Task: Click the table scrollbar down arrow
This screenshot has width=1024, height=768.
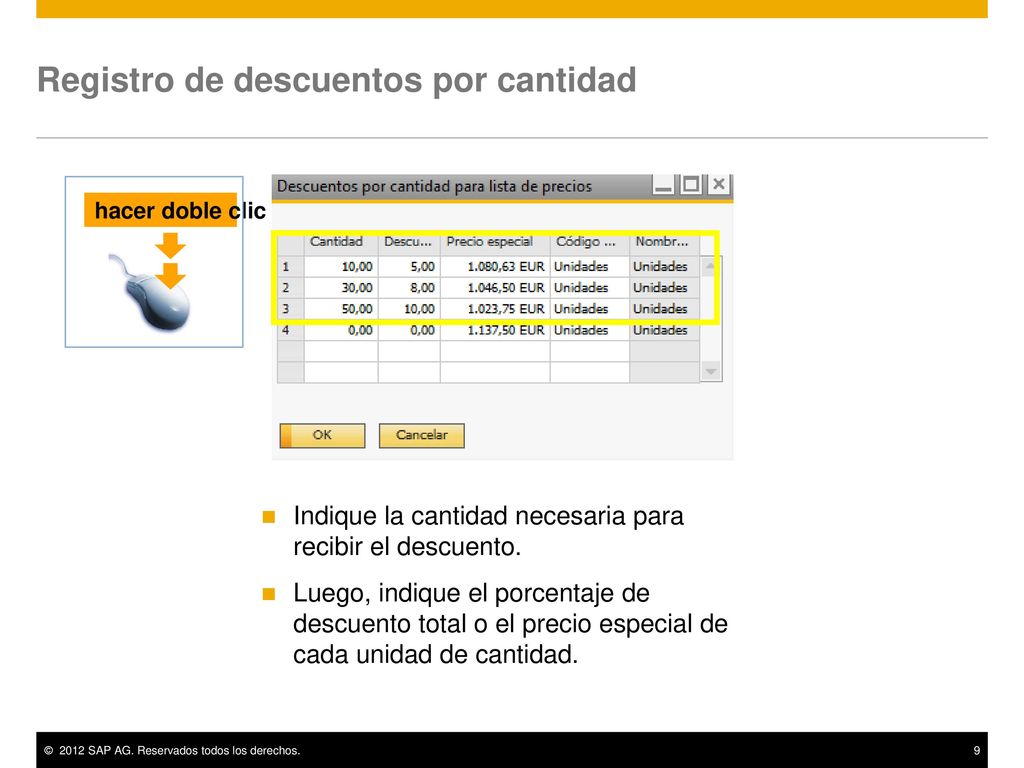Action: coord(711,372)
